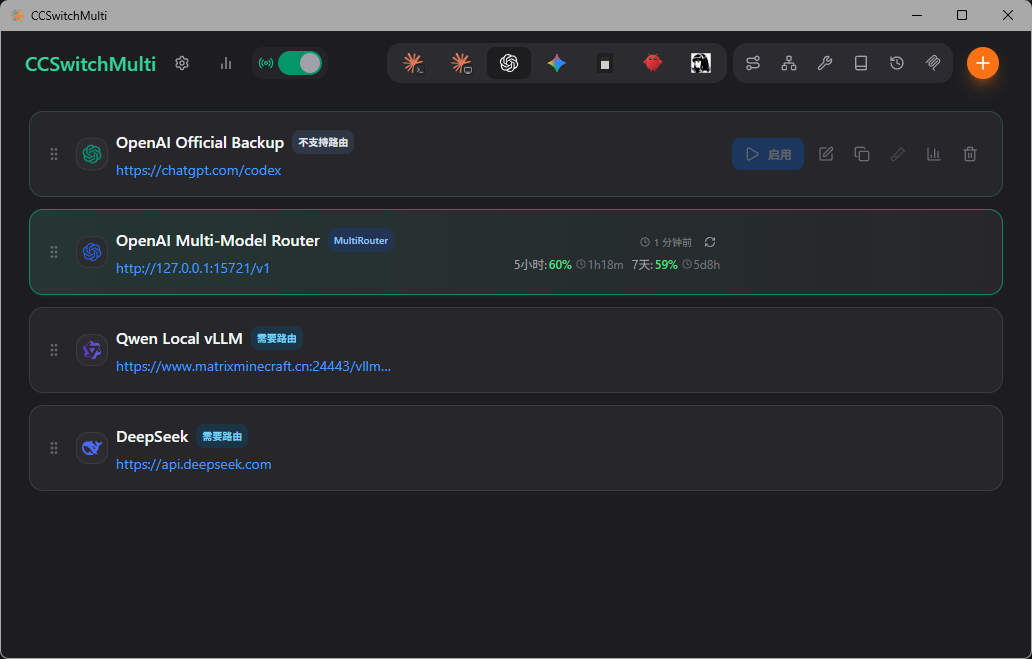Select the Qwen Local vLLM title

(x=179, y=339)
